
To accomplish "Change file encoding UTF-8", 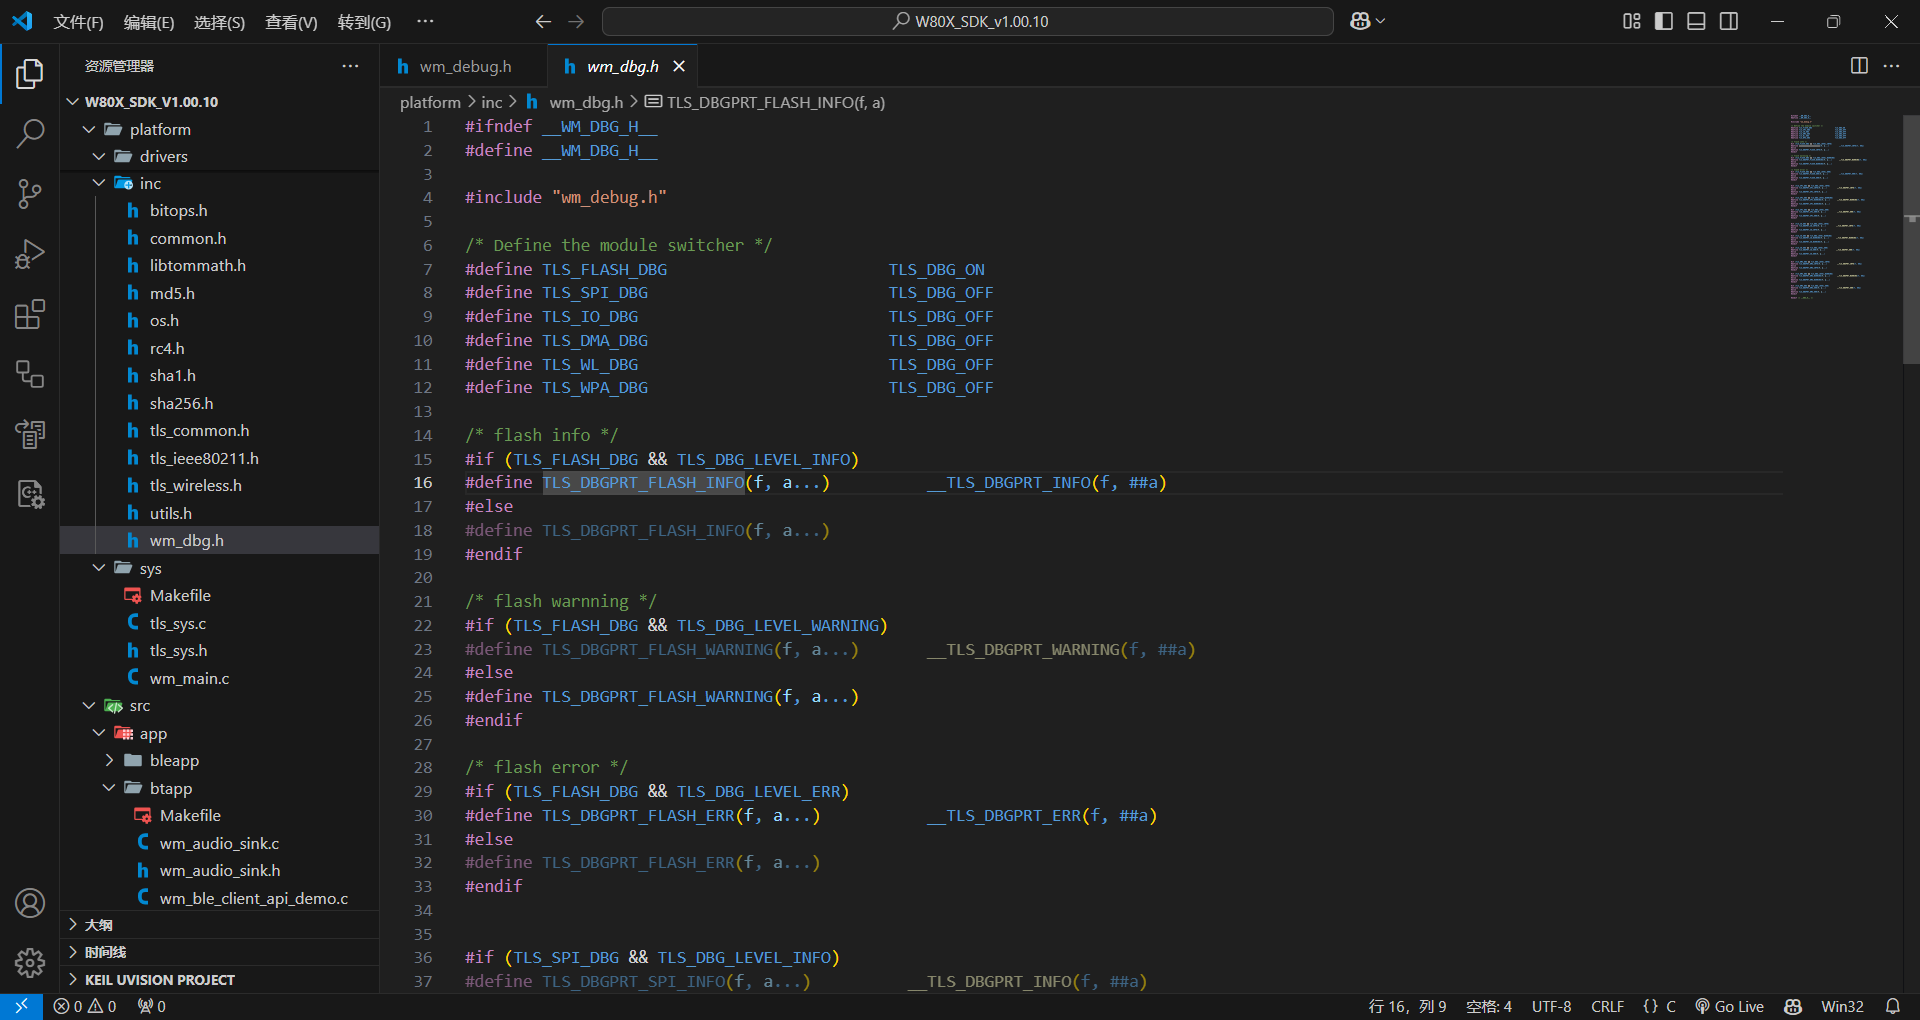I will pyautogui.click(x=1552, y=1006).
